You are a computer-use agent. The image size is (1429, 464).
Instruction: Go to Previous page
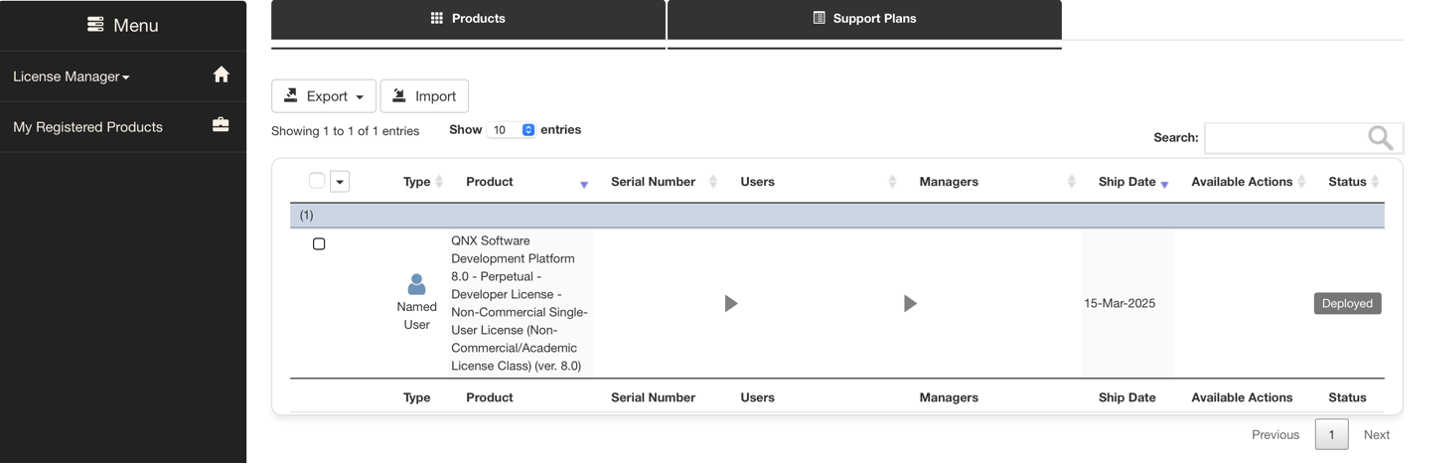pyautogui.click(x=1275, y=434)
